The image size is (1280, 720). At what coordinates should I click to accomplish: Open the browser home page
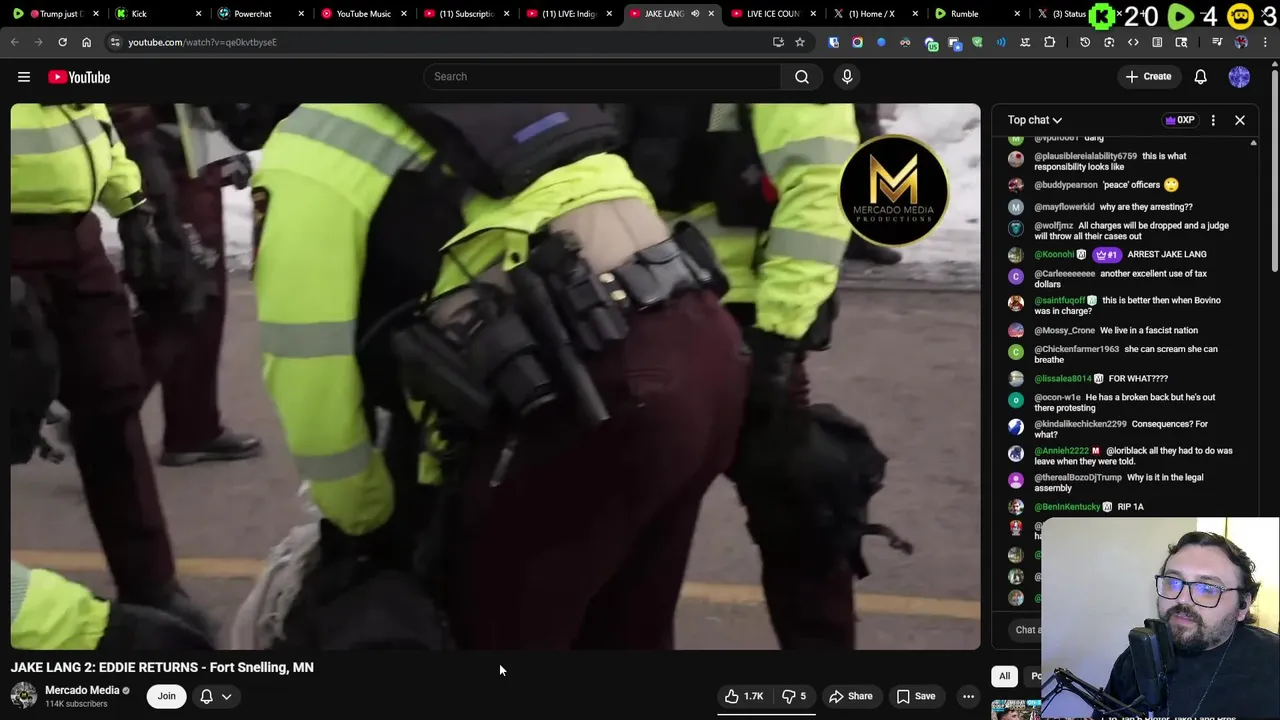click(x=86, y=42)
